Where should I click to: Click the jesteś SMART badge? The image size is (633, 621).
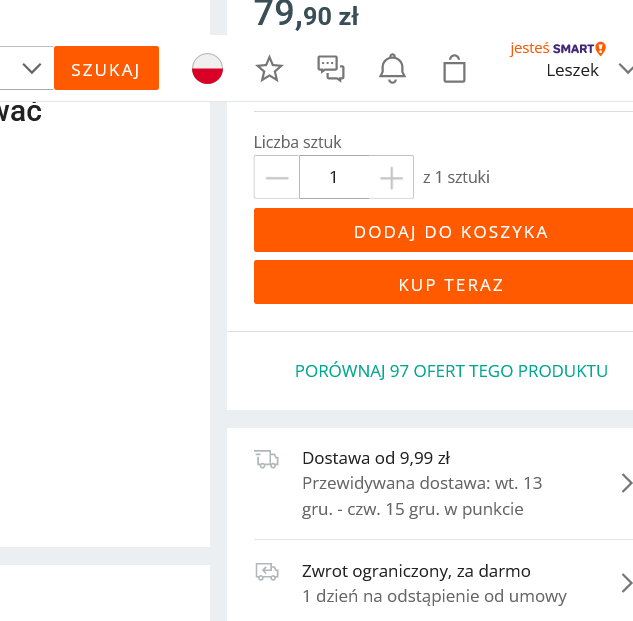click(558, 48)
